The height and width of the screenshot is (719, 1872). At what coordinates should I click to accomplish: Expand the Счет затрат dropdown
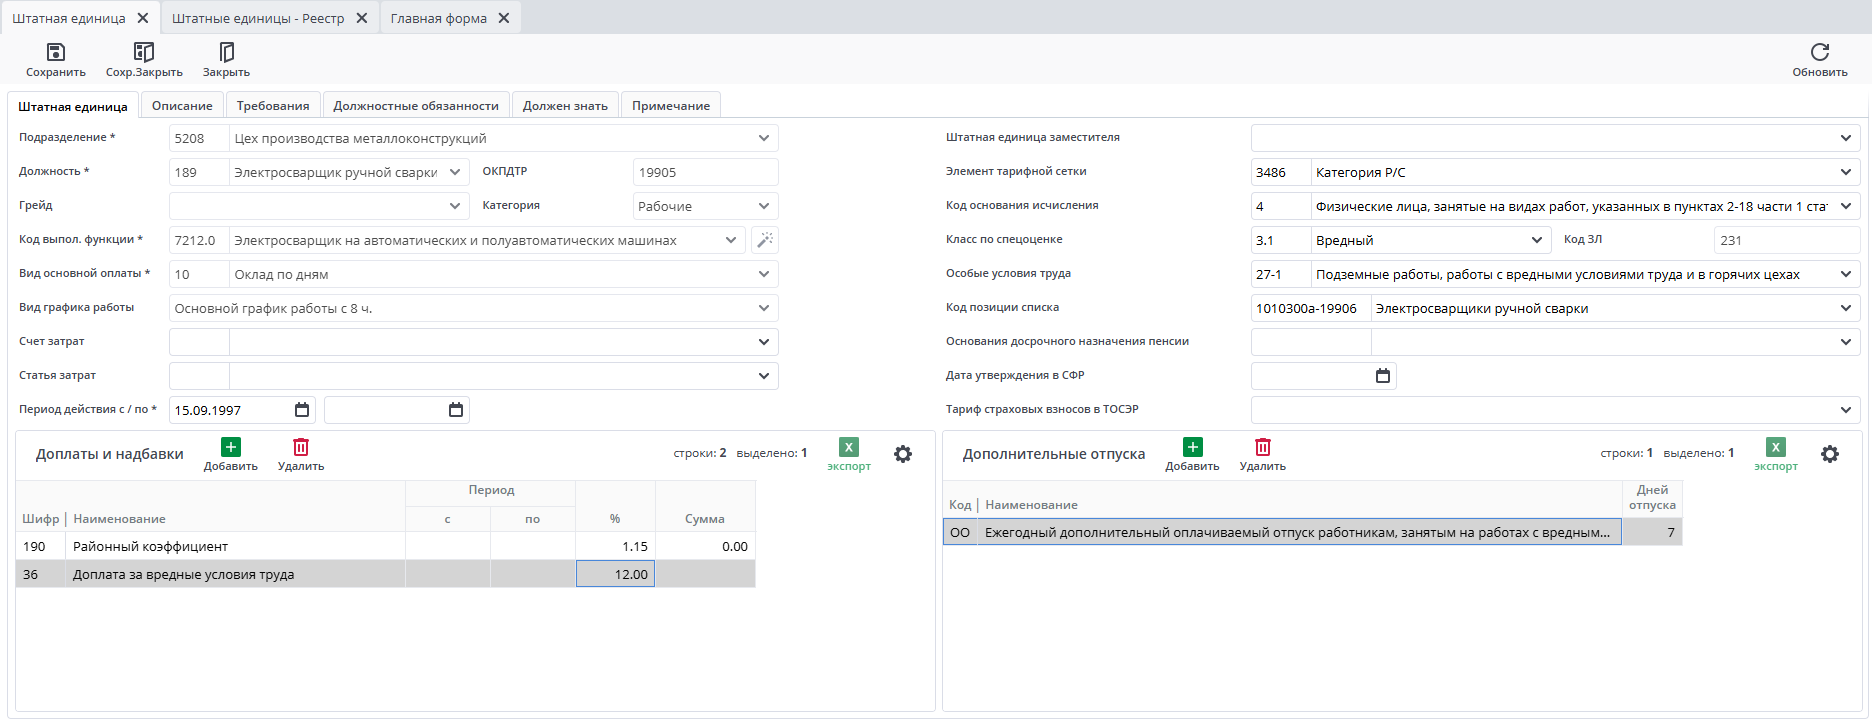coord(764,342)
